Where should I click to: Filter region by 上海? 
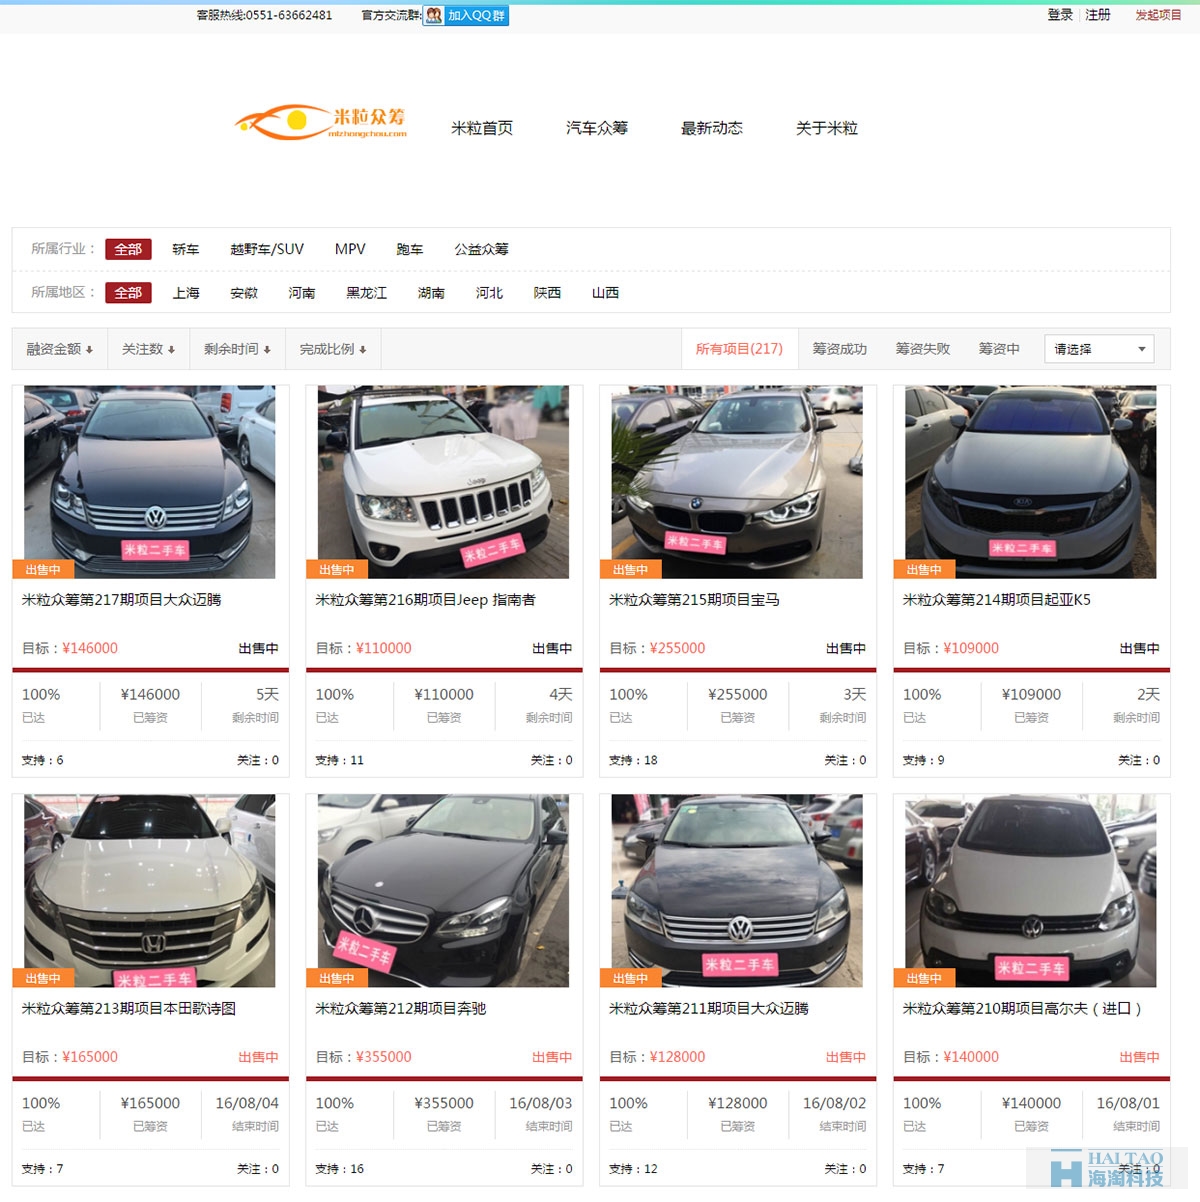pos(186,293)
